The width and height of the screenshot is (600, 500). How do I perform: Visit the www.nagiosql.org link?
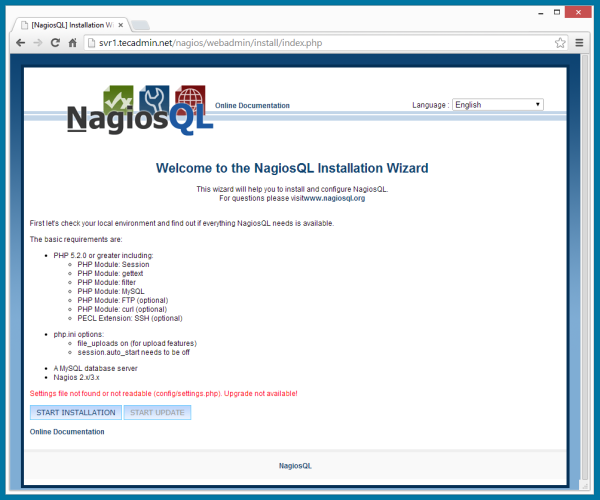[x=334, y=198]
